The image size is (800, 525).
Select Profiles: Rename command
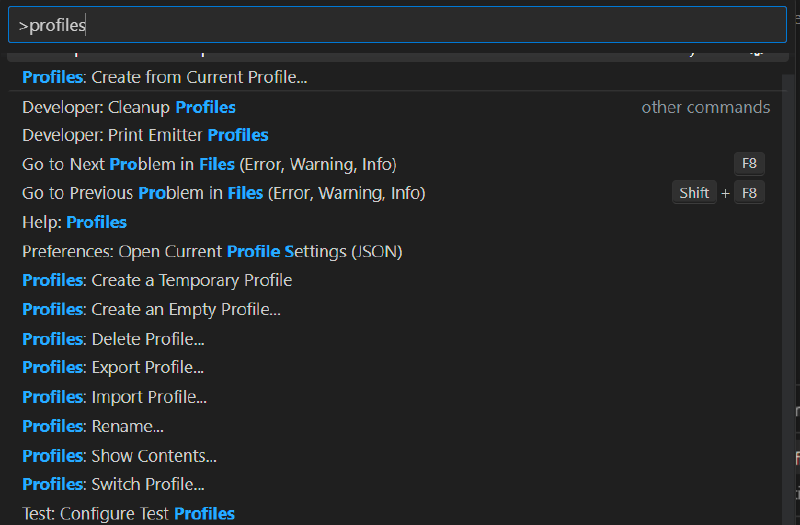pyautogui.click(x=93, y=426)
